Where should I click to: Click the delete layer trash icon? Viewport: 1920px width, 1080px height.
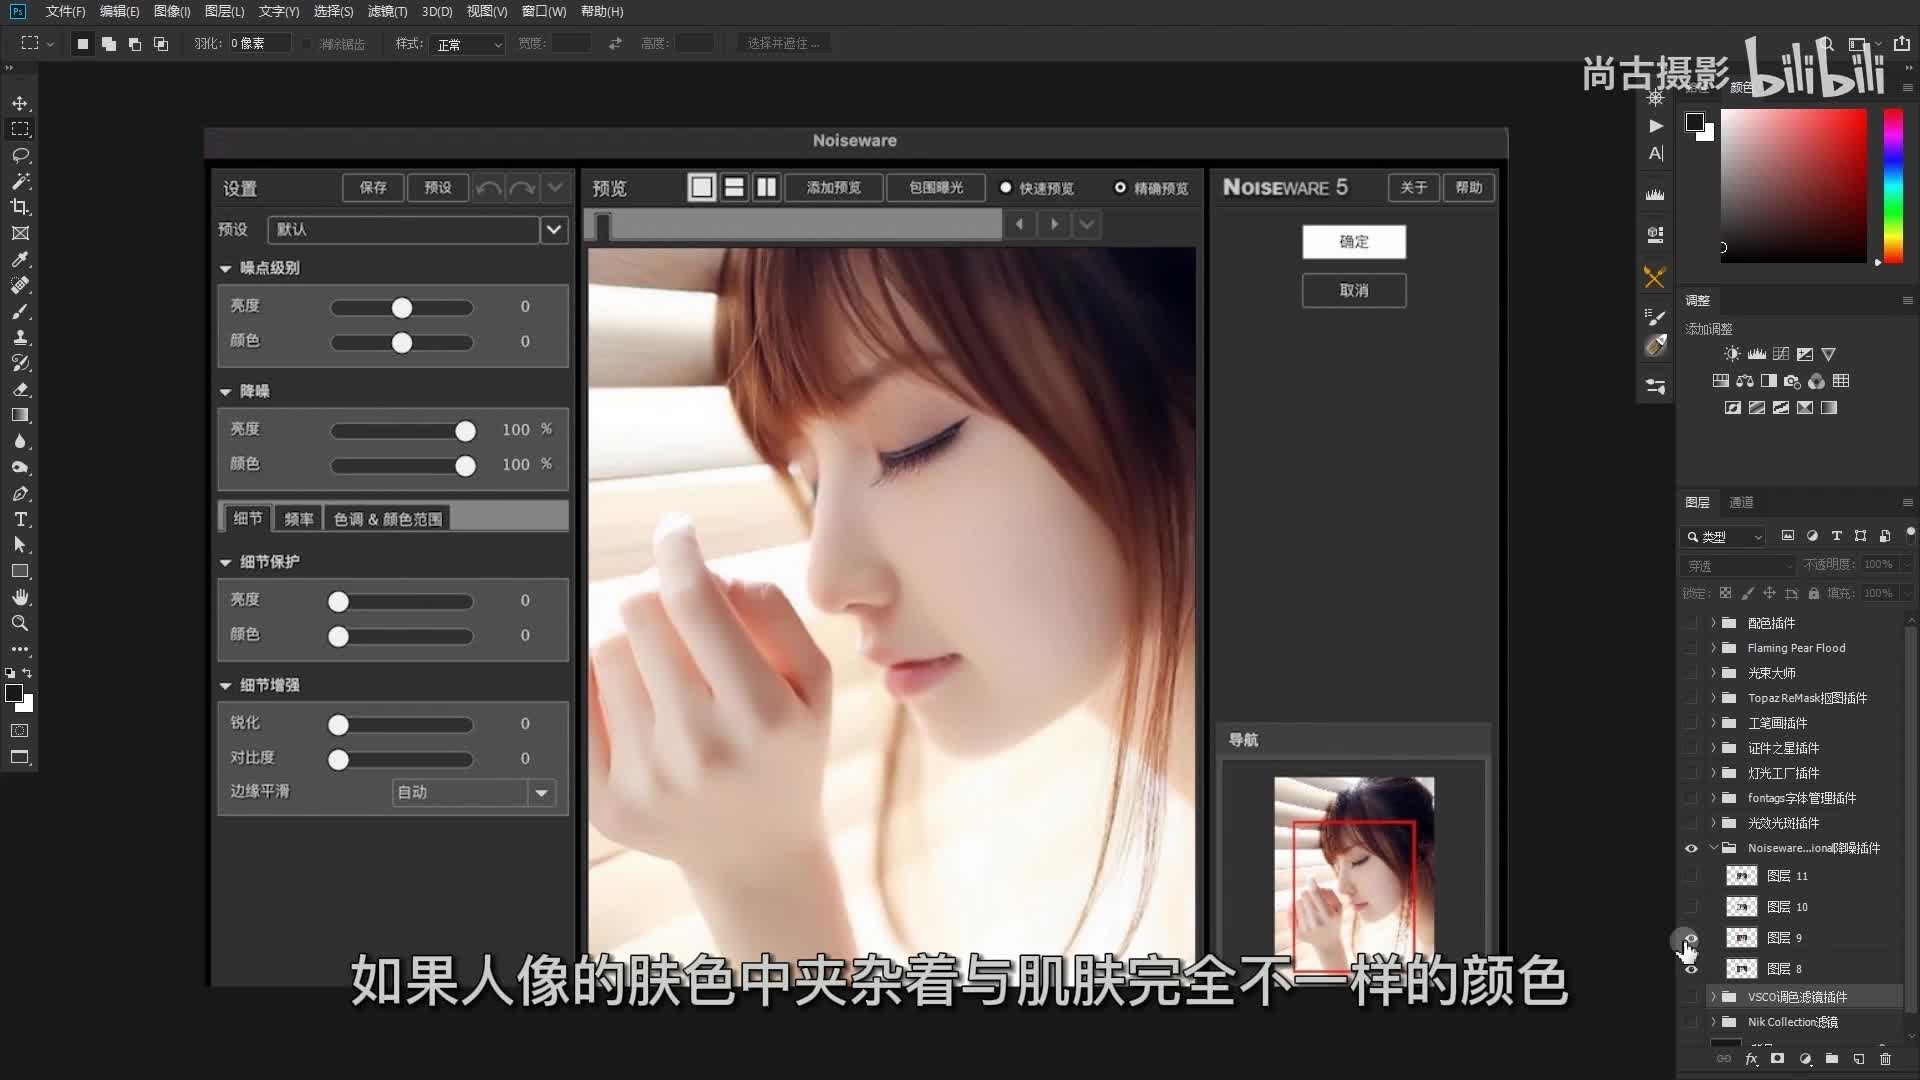coord(1885,1059)
